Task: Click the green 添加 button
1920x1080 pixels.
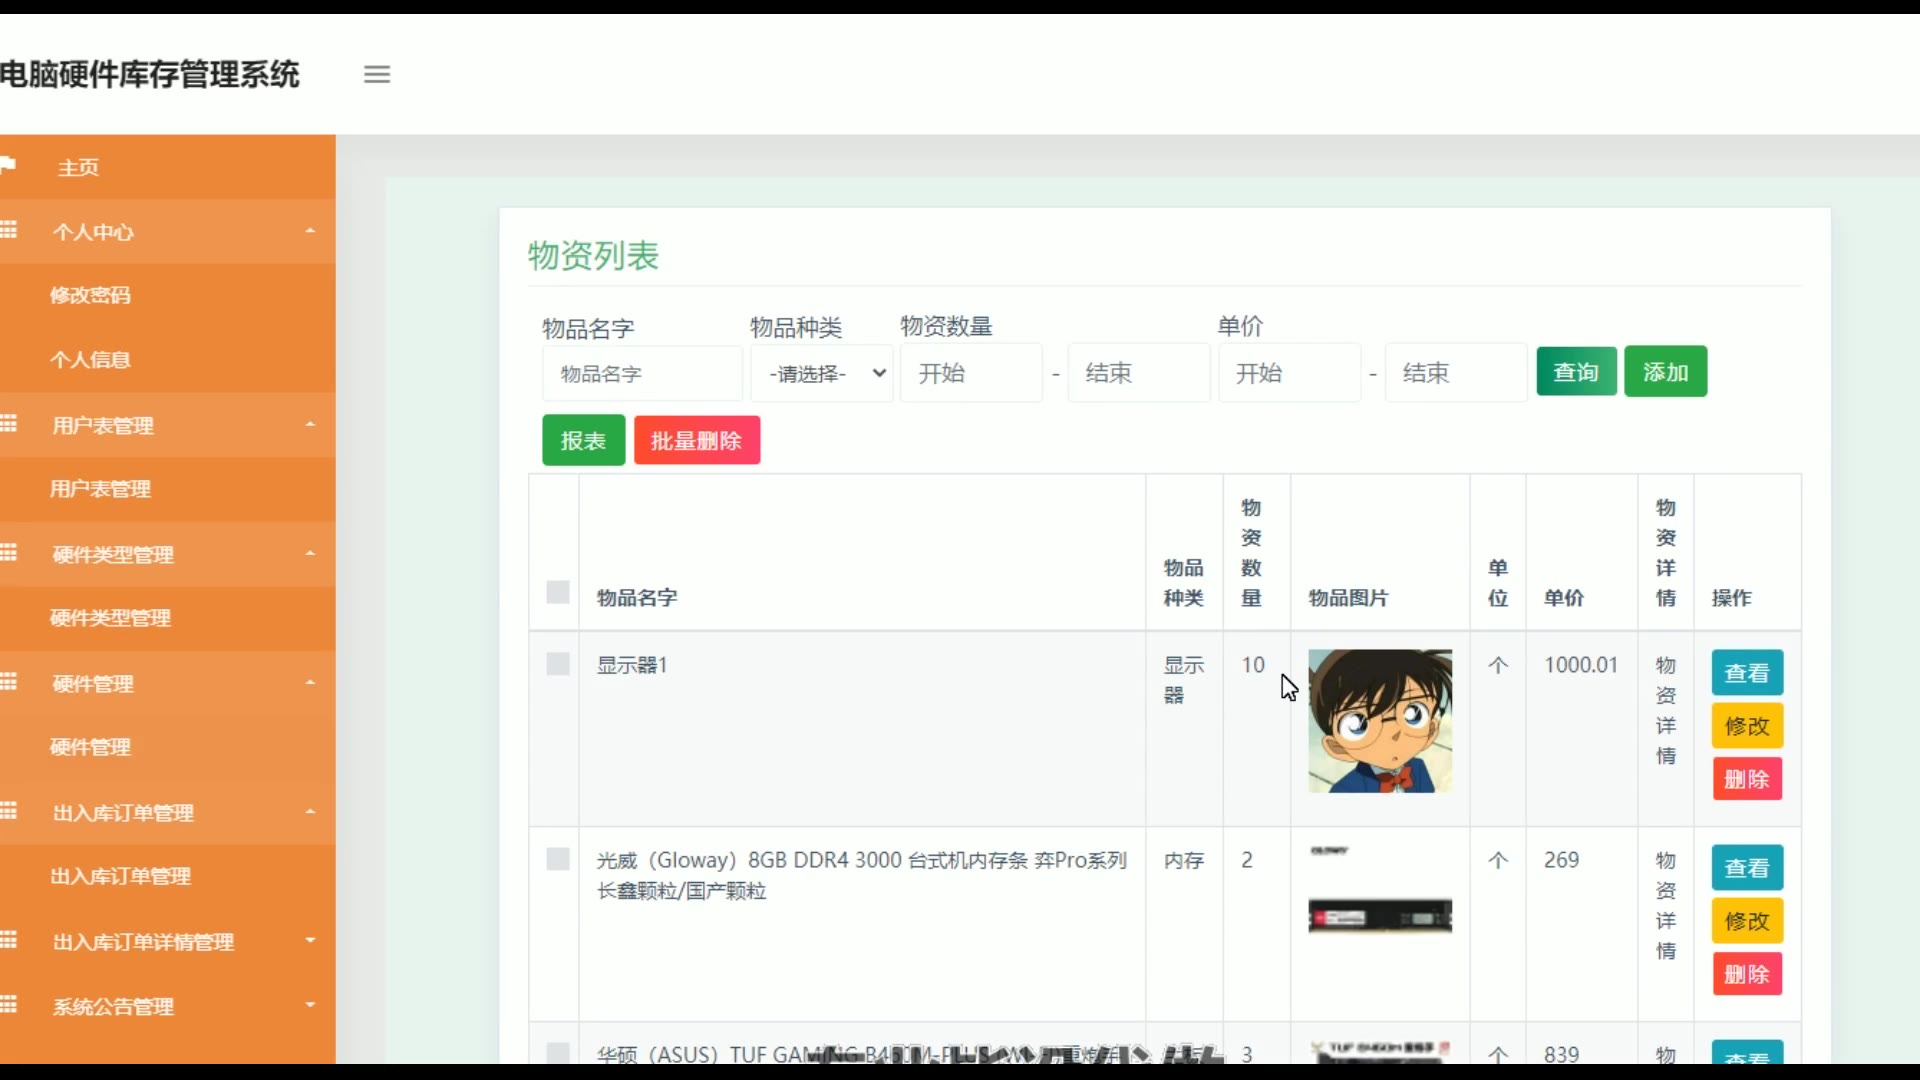Action: click(1665, 372)
